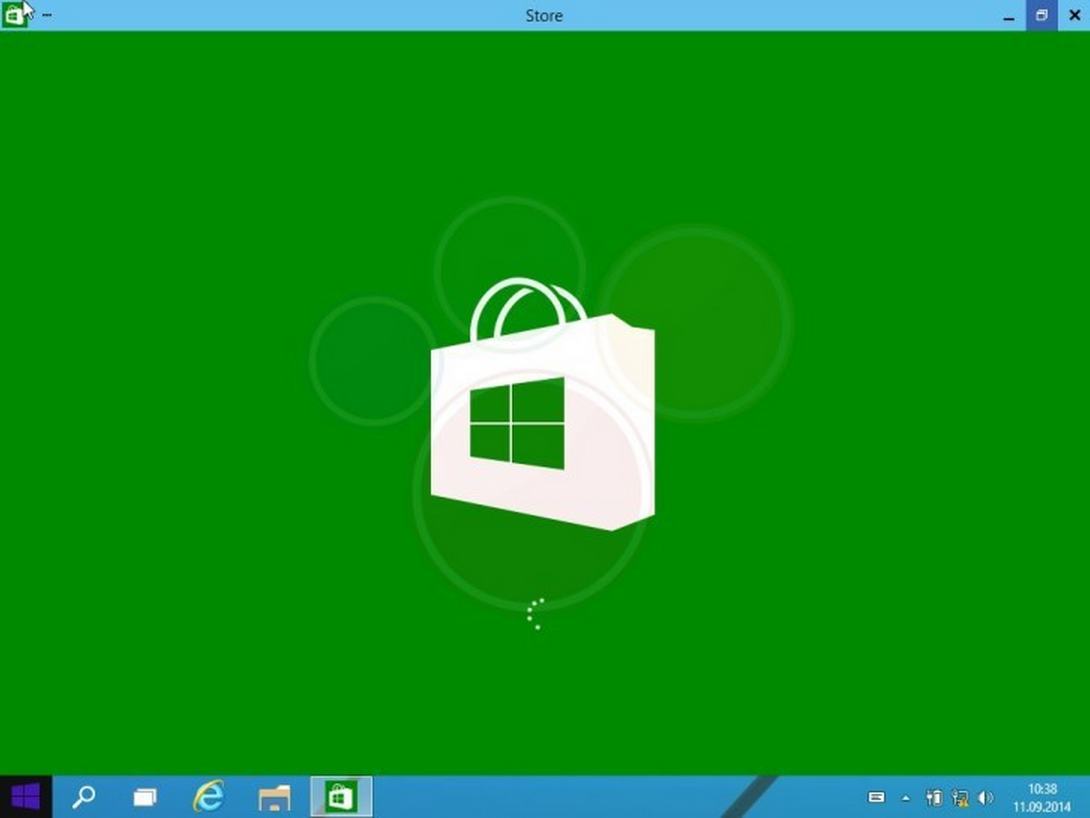
Task: Restore down the Store window
Action: [x=1041, y=15]
